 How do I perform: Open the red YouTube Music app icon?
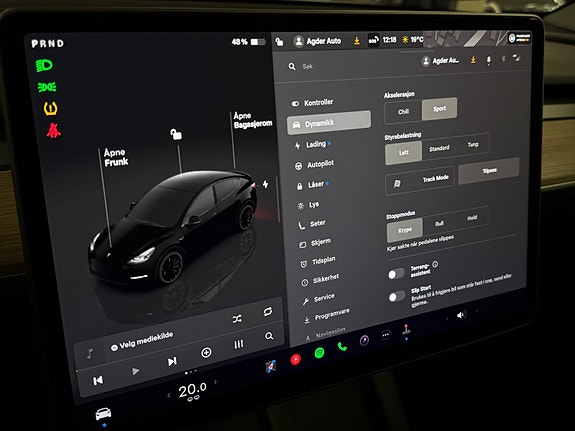coord(296,359)
